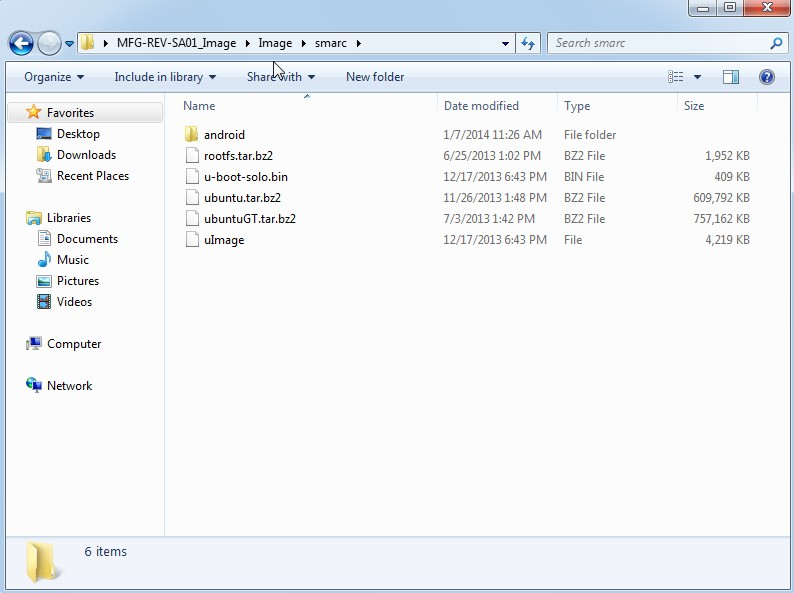794x593 pixels.
Task: Select smarc segment in the address path
Action: pyautogui.click(x=331, y=43)
